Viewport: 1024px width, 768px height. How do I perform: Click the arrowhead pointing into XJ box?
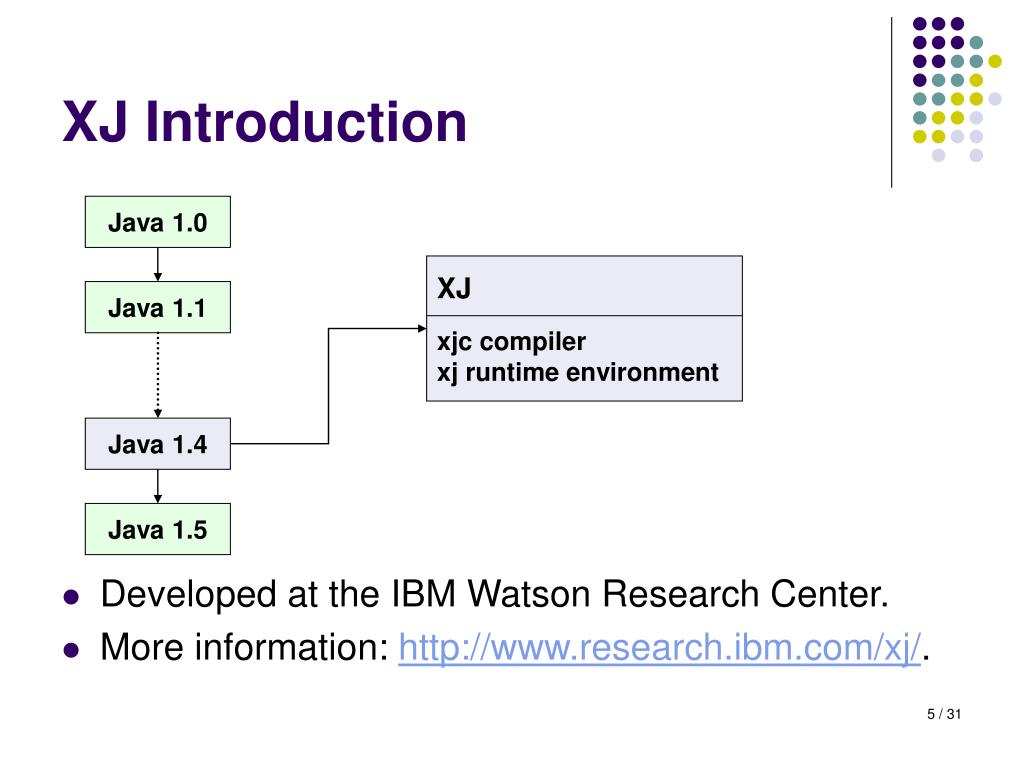point(422,328)
